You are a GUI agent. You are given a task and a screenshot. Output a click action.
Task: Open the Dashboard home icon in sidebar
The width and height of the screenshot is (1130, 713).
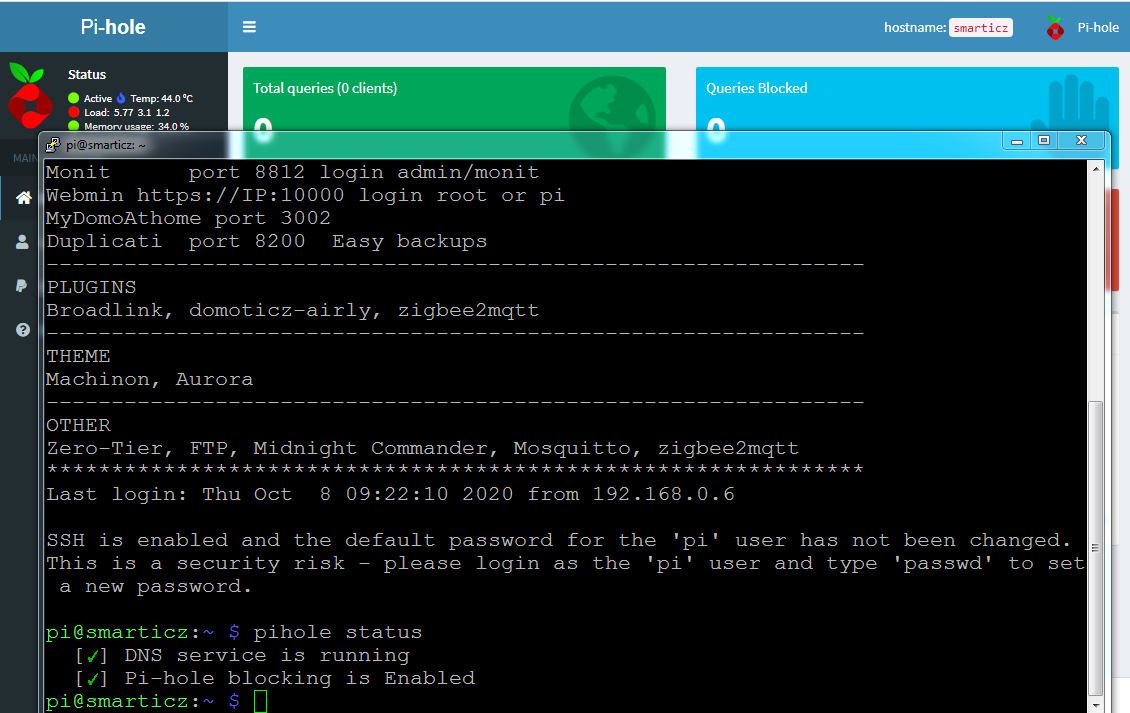24,198
